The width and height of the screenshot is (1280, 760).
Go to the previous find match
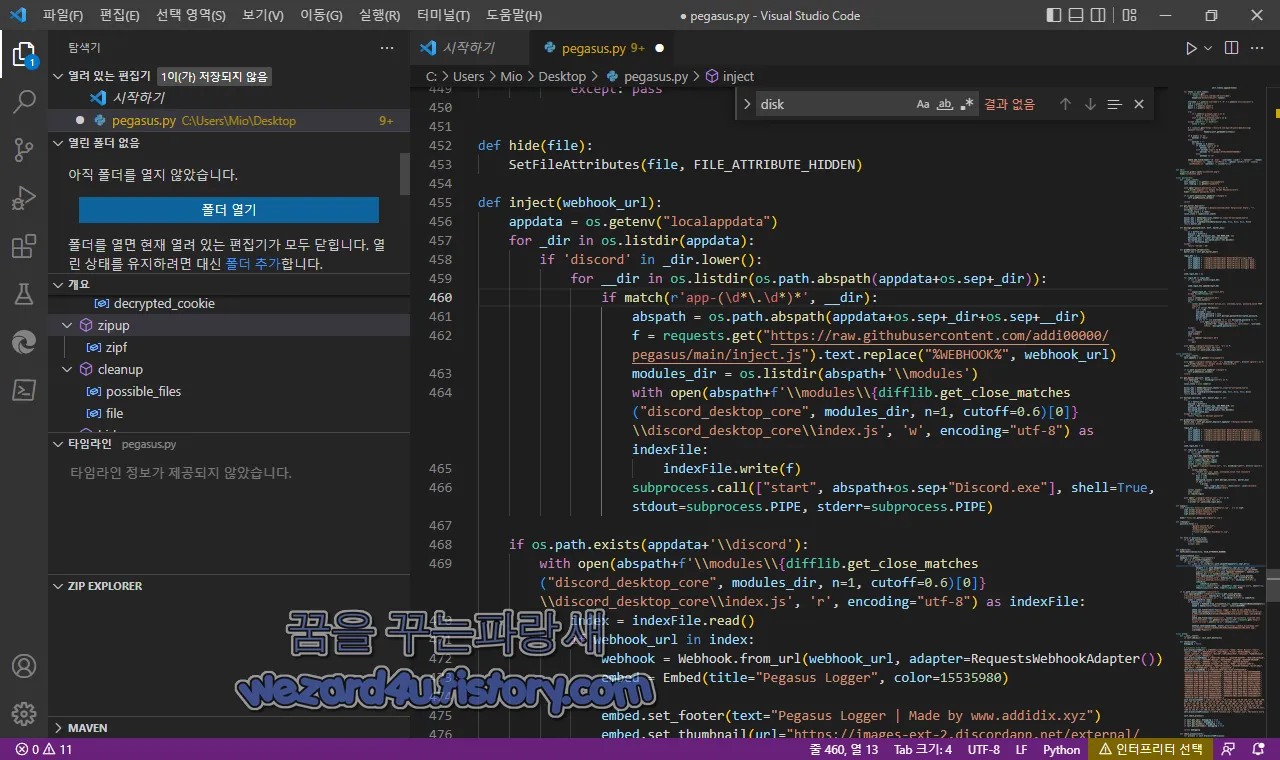click(1065, 104)
